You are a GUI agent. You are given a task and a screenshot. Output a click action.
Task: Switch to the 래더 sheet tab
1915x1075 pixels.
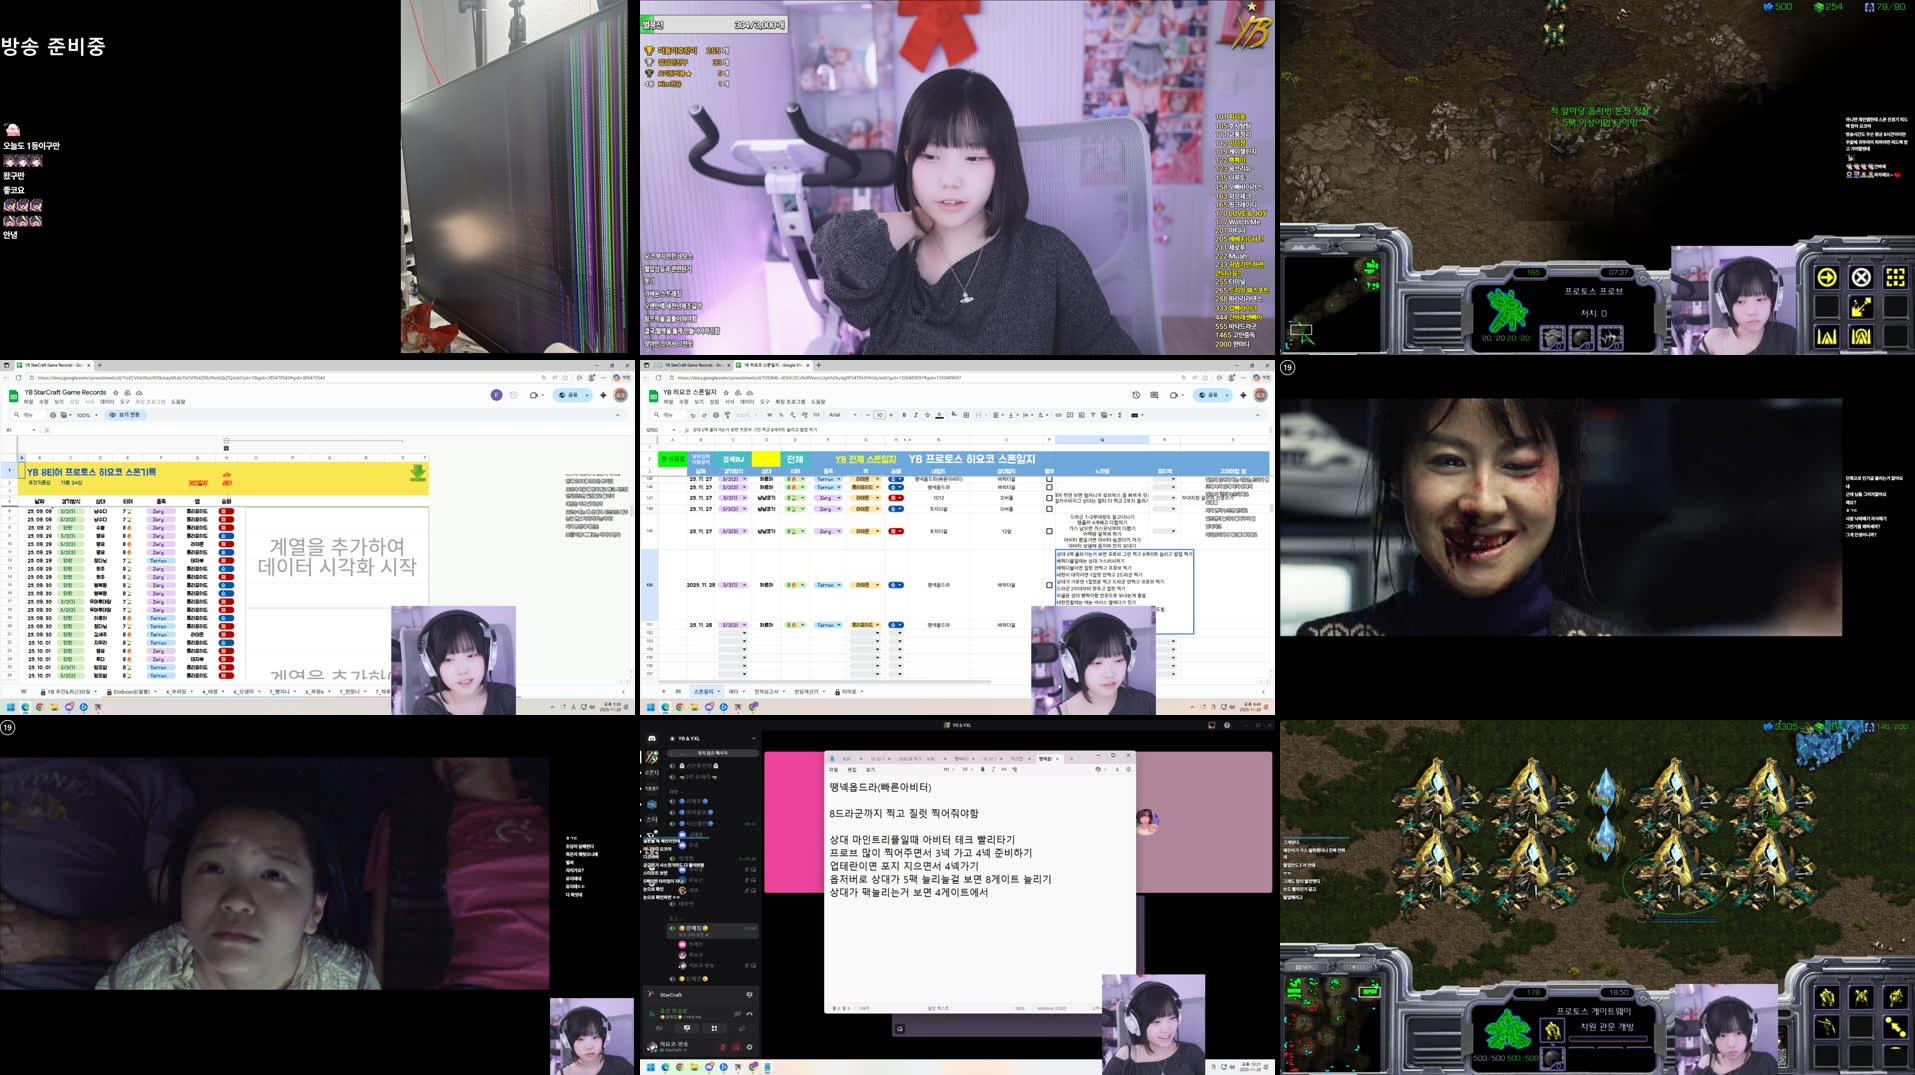click(735, 692)
